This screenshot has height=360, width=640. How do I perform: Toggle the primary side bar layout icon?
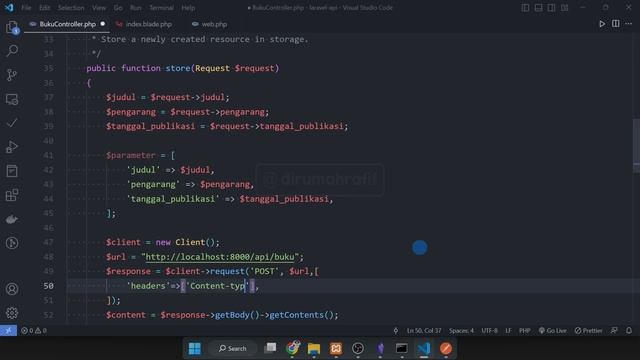click(525, 8)
